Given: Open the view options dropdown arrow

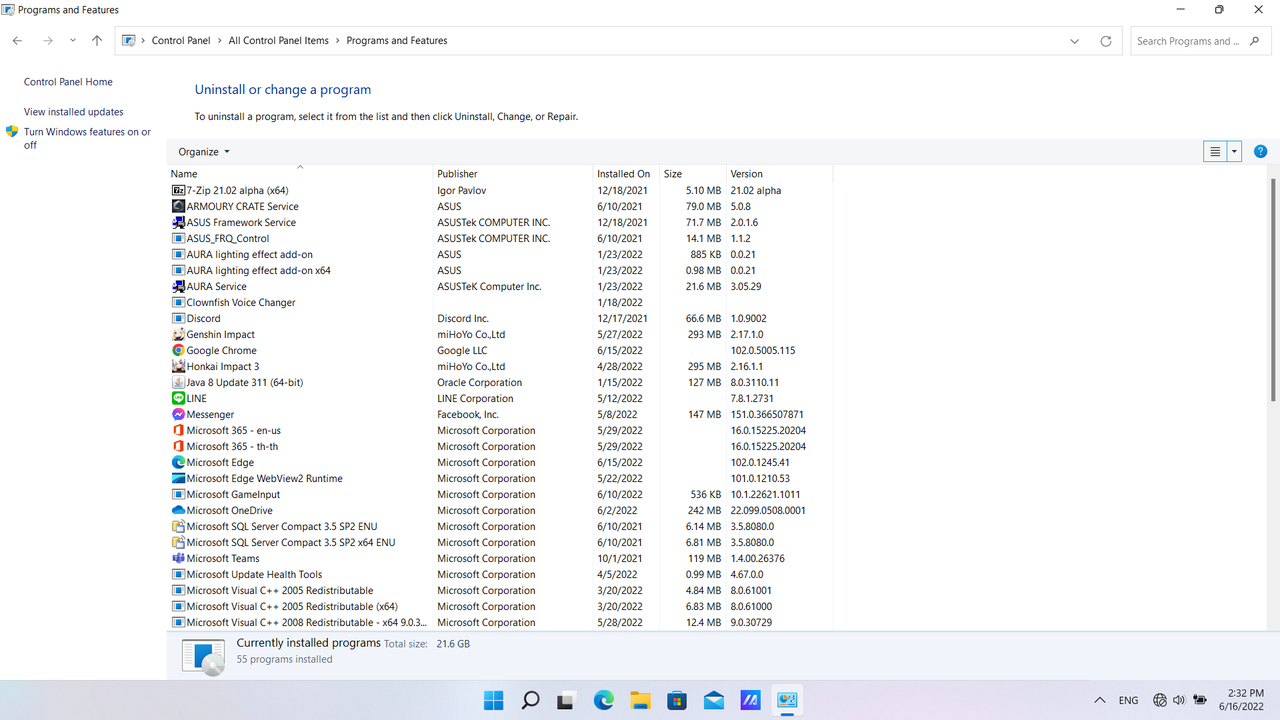Looking at the screenshot, I should (1233, 151).
